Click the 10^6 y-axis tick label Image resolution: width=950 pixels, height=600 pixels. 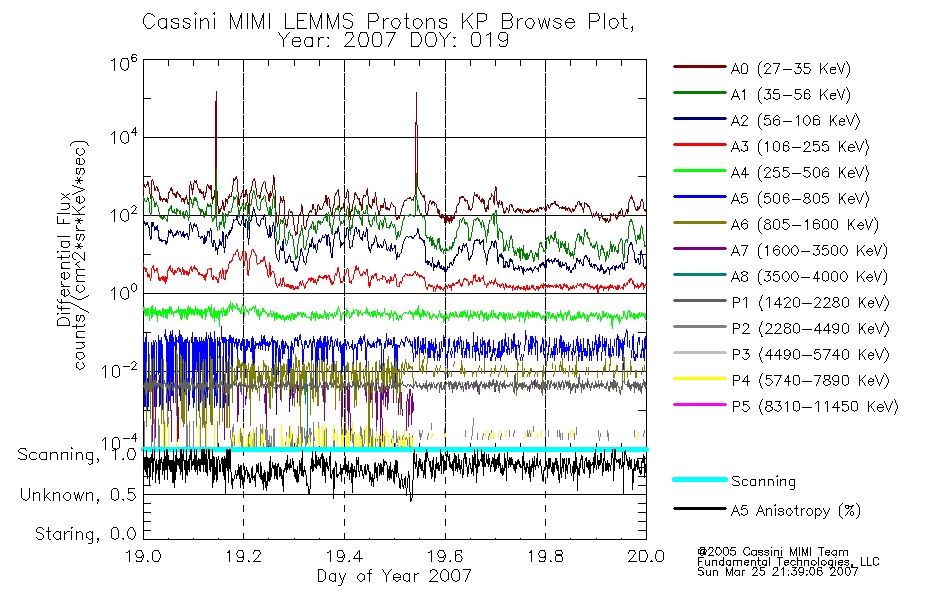coord(124,63)
